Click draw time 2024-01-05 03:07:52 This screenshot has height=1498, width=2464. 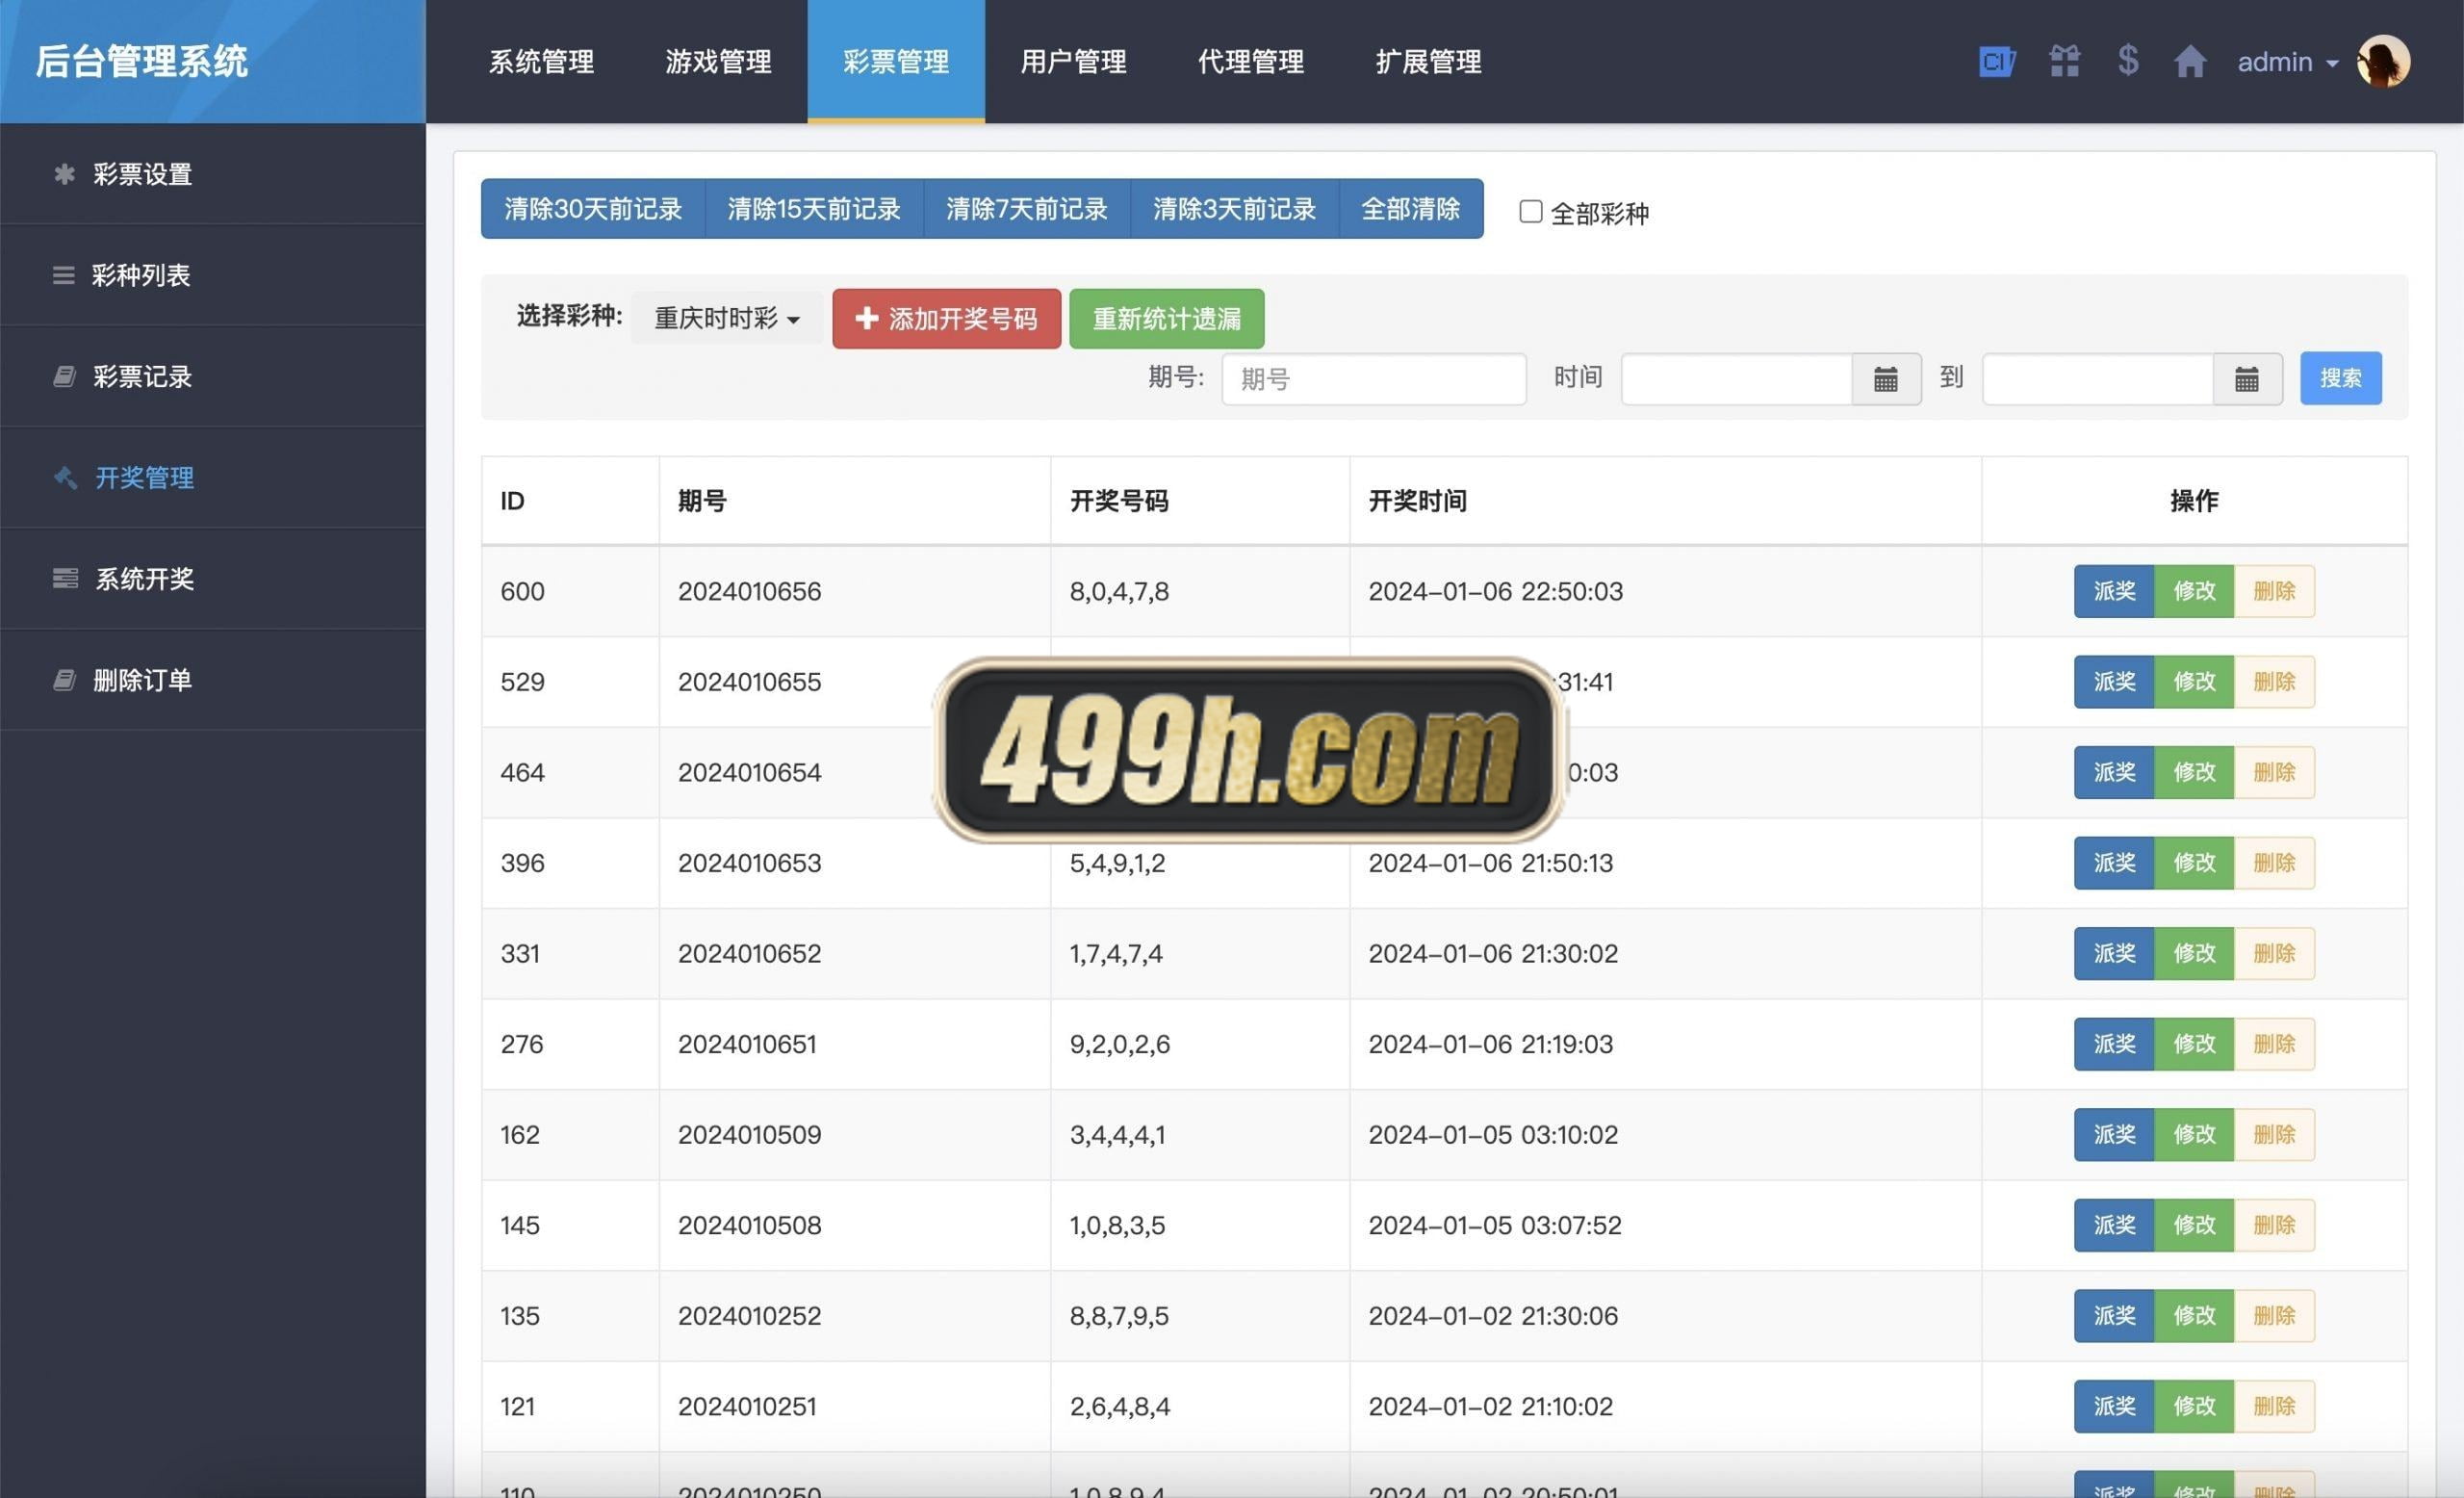point(1495,1225)
